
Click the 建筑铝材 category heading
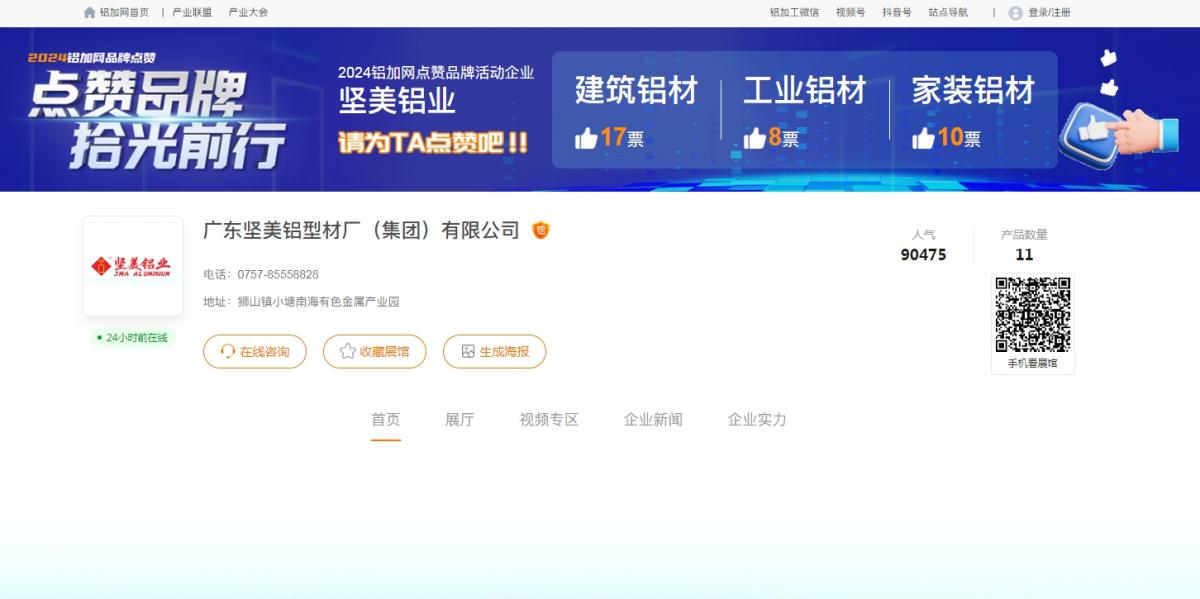point(636,91)
